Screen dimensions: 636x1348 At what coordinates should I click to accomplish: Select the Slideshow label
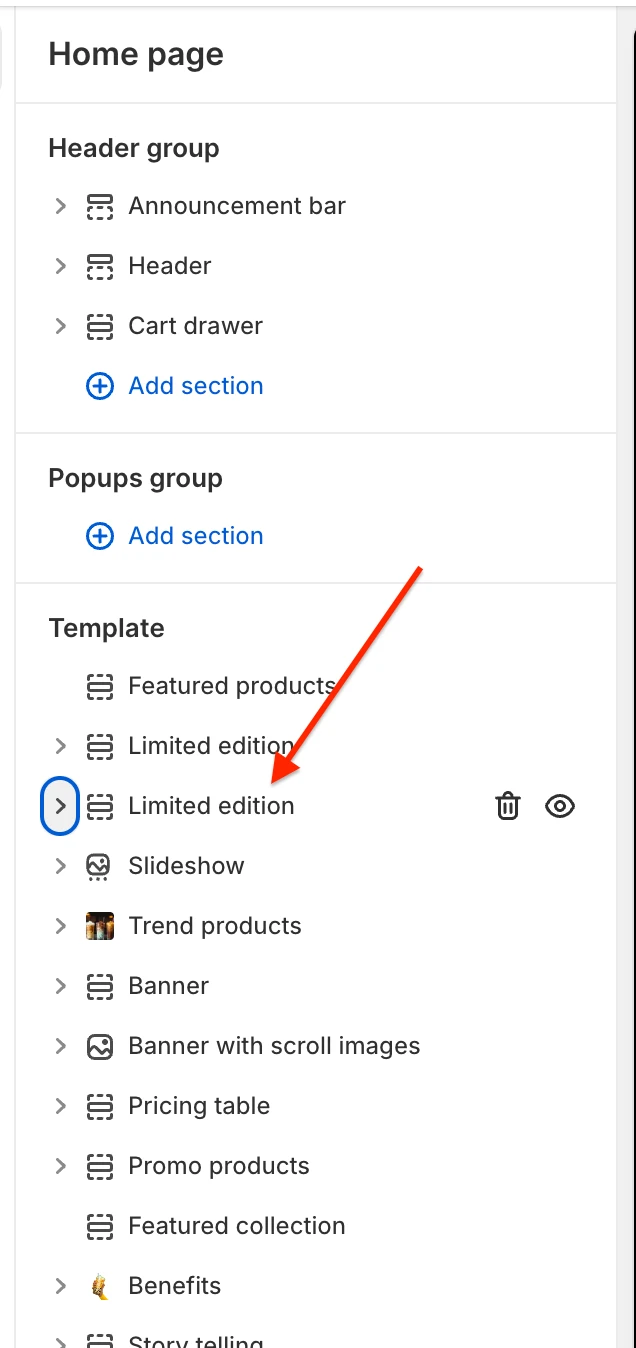click(x=186, y=866)
